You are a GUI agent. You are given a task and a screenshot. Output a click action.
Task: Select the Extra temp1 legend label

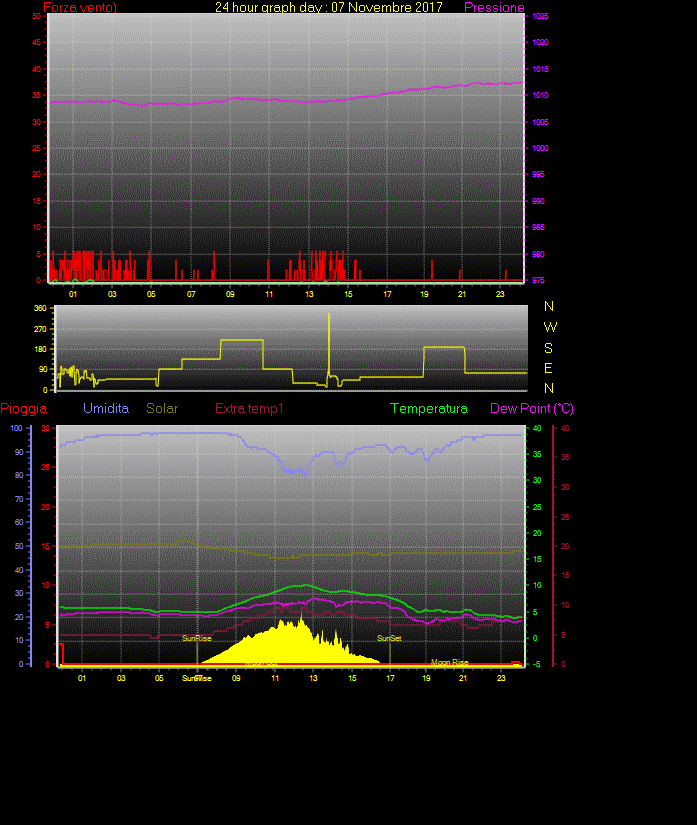[250, 409]
